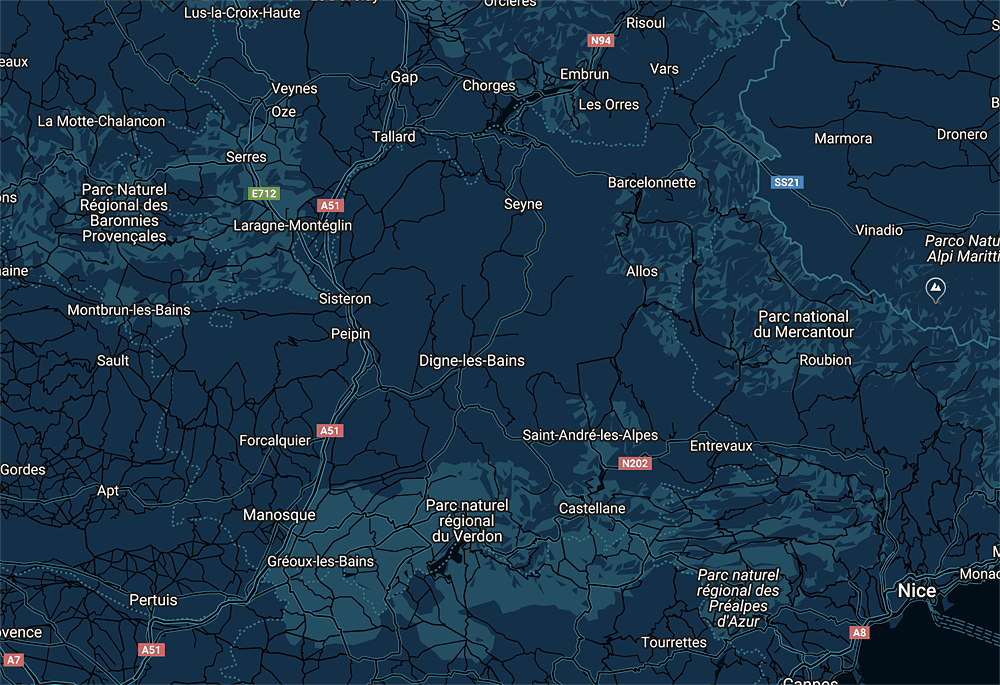Screen dimensions: 1000x685
Task: Click the A8 motorway shield near Nice
Action: (x=859, y=632)
